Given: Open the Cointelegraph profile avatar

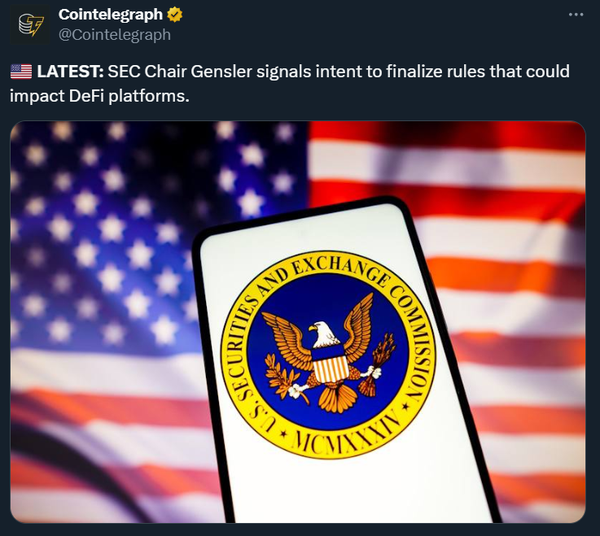Looking at the screenshot, I should coord(30,25).
